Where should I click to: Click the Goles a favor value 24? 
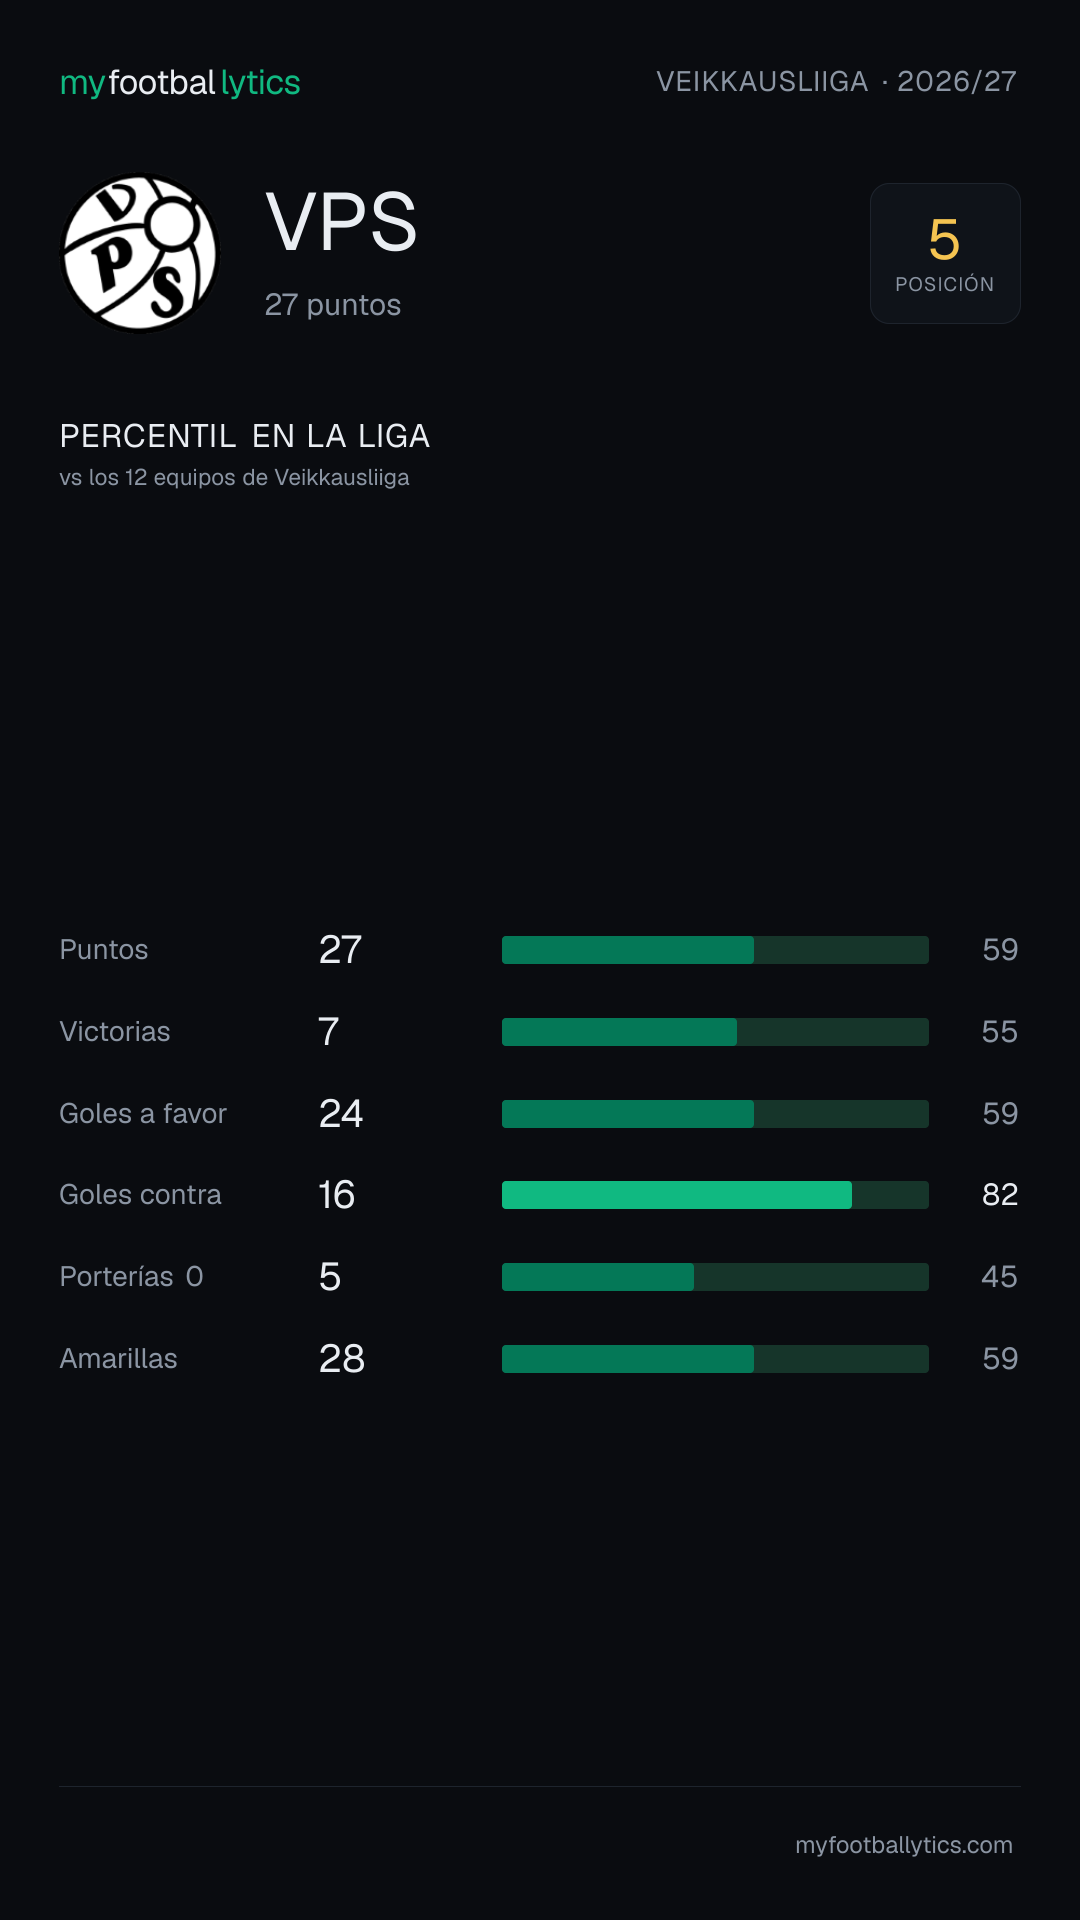[341, 1114]
